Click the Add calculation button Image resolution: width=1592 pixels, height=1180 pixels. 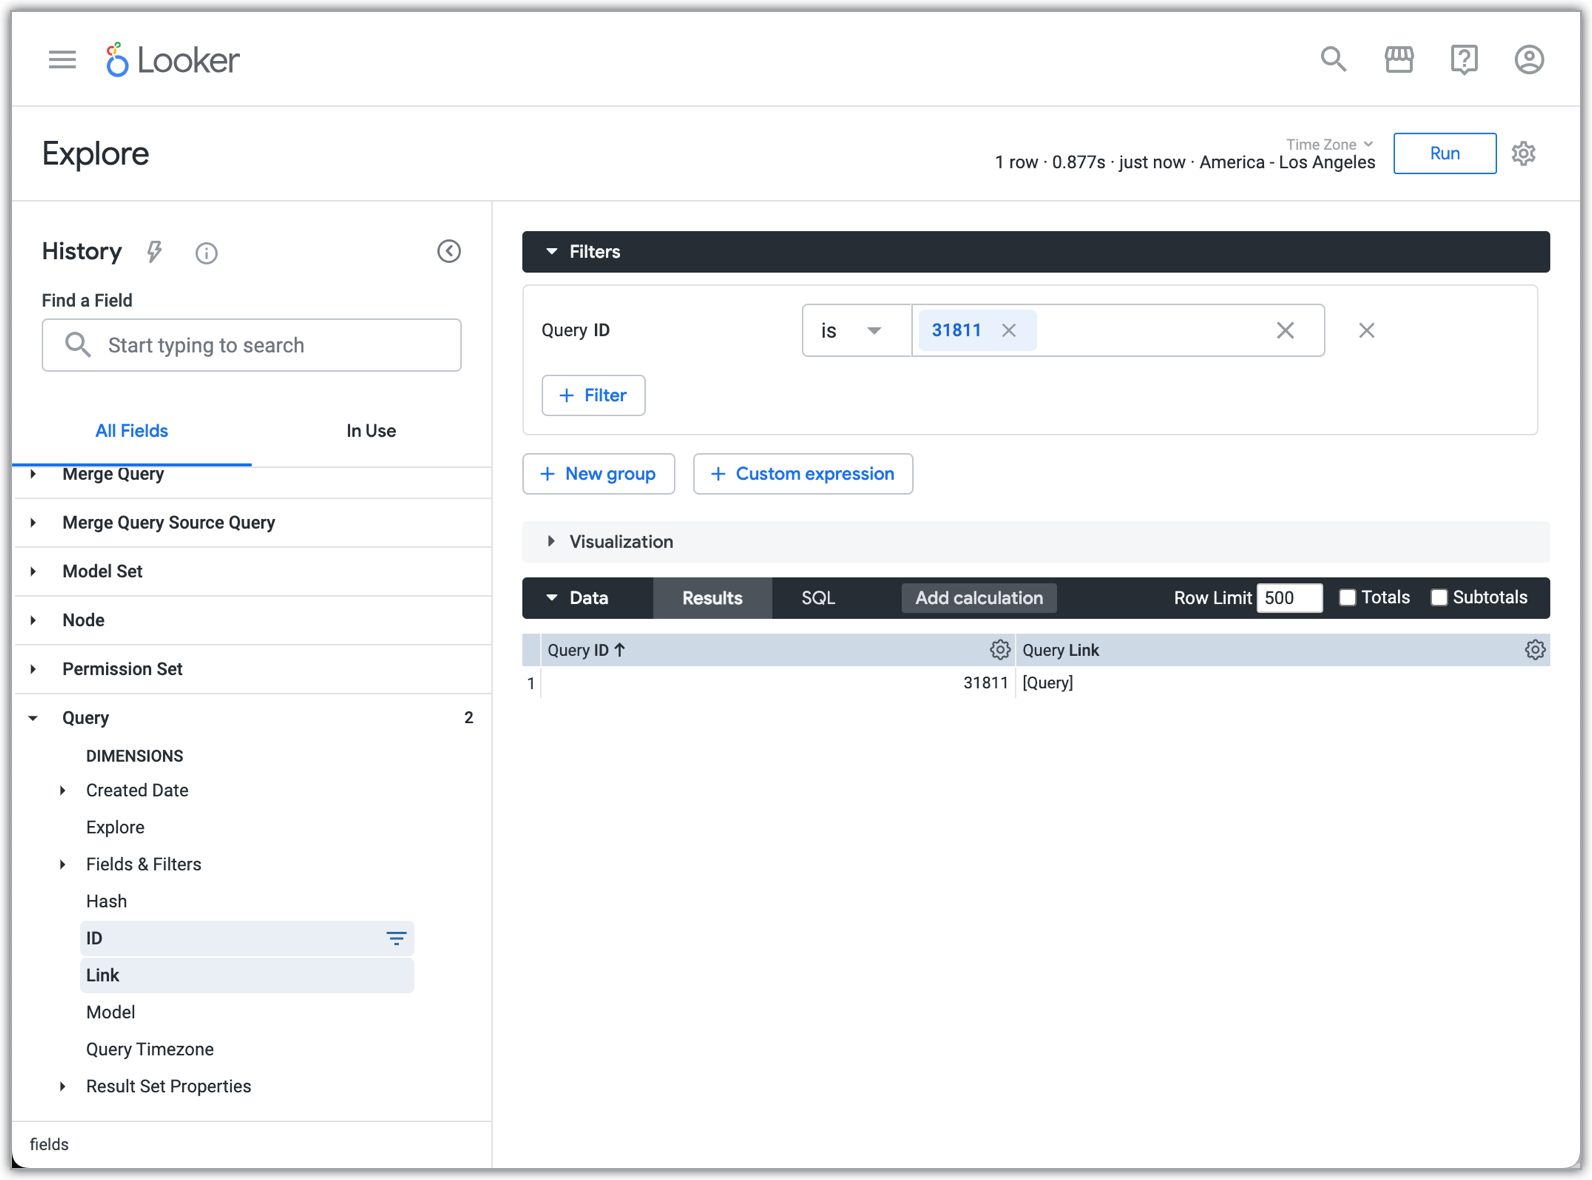pyautogui.click(x=978, y=598)
